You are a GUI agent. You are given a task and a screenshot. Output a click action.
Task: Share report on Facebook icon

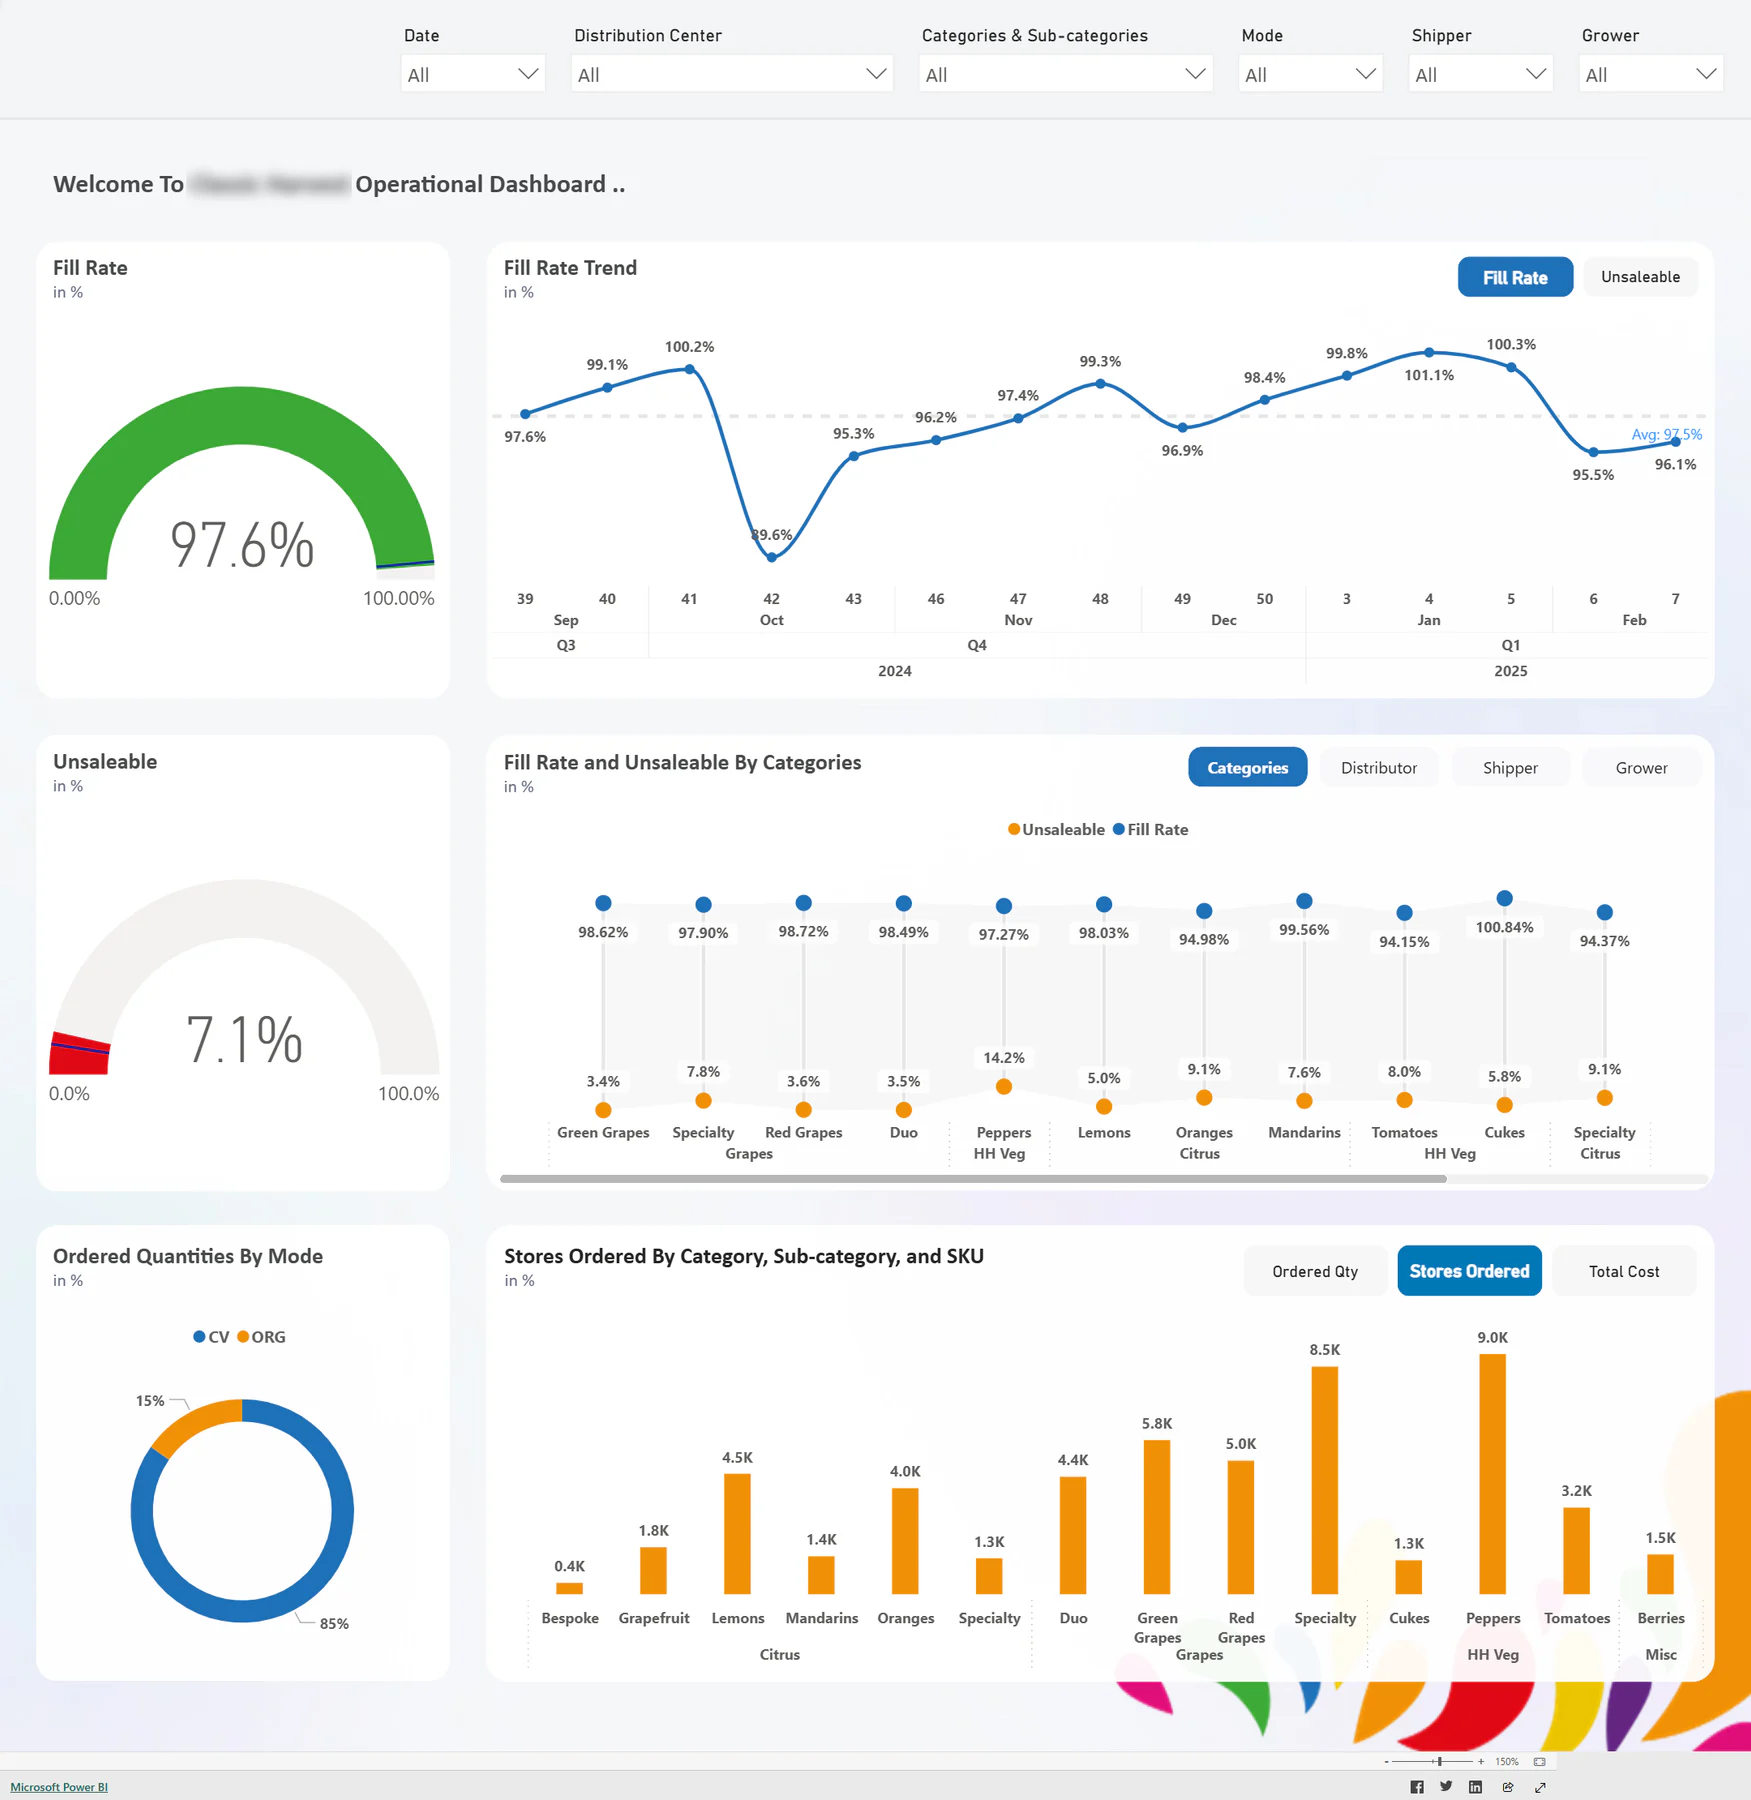(x=1416, y=1787)
